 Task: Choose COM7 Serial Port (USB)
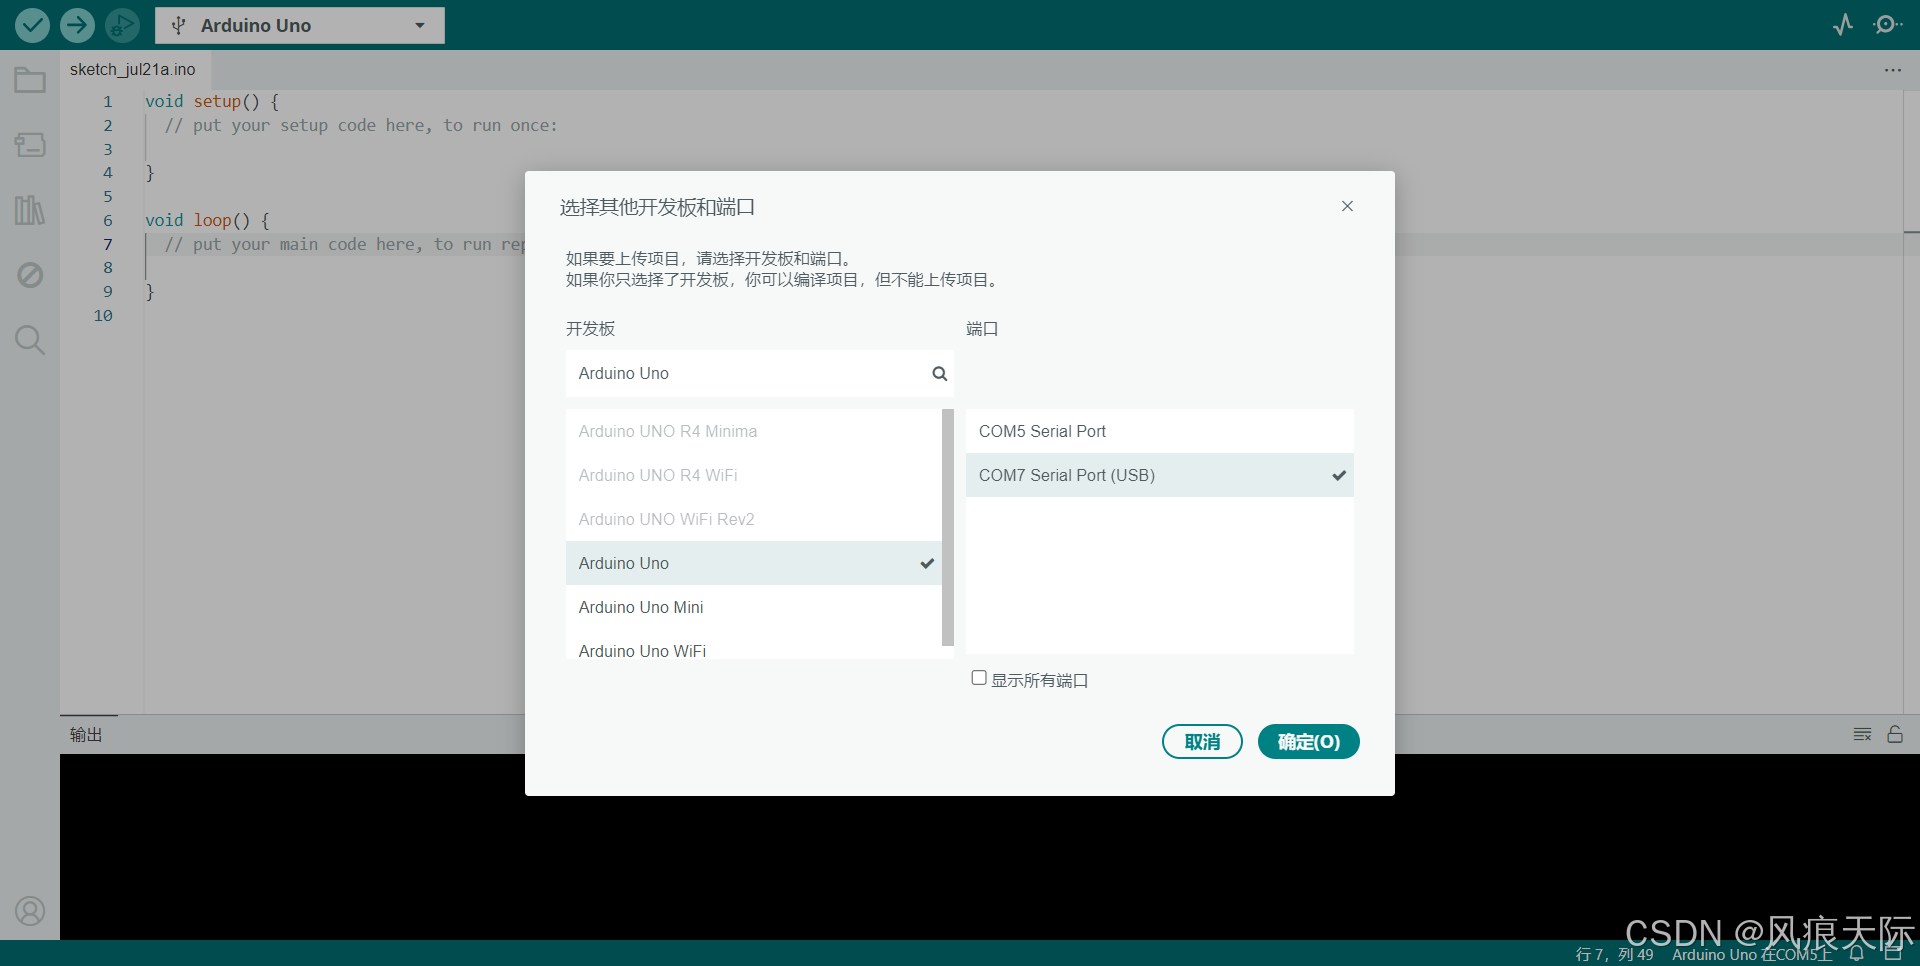point(1160,475)
